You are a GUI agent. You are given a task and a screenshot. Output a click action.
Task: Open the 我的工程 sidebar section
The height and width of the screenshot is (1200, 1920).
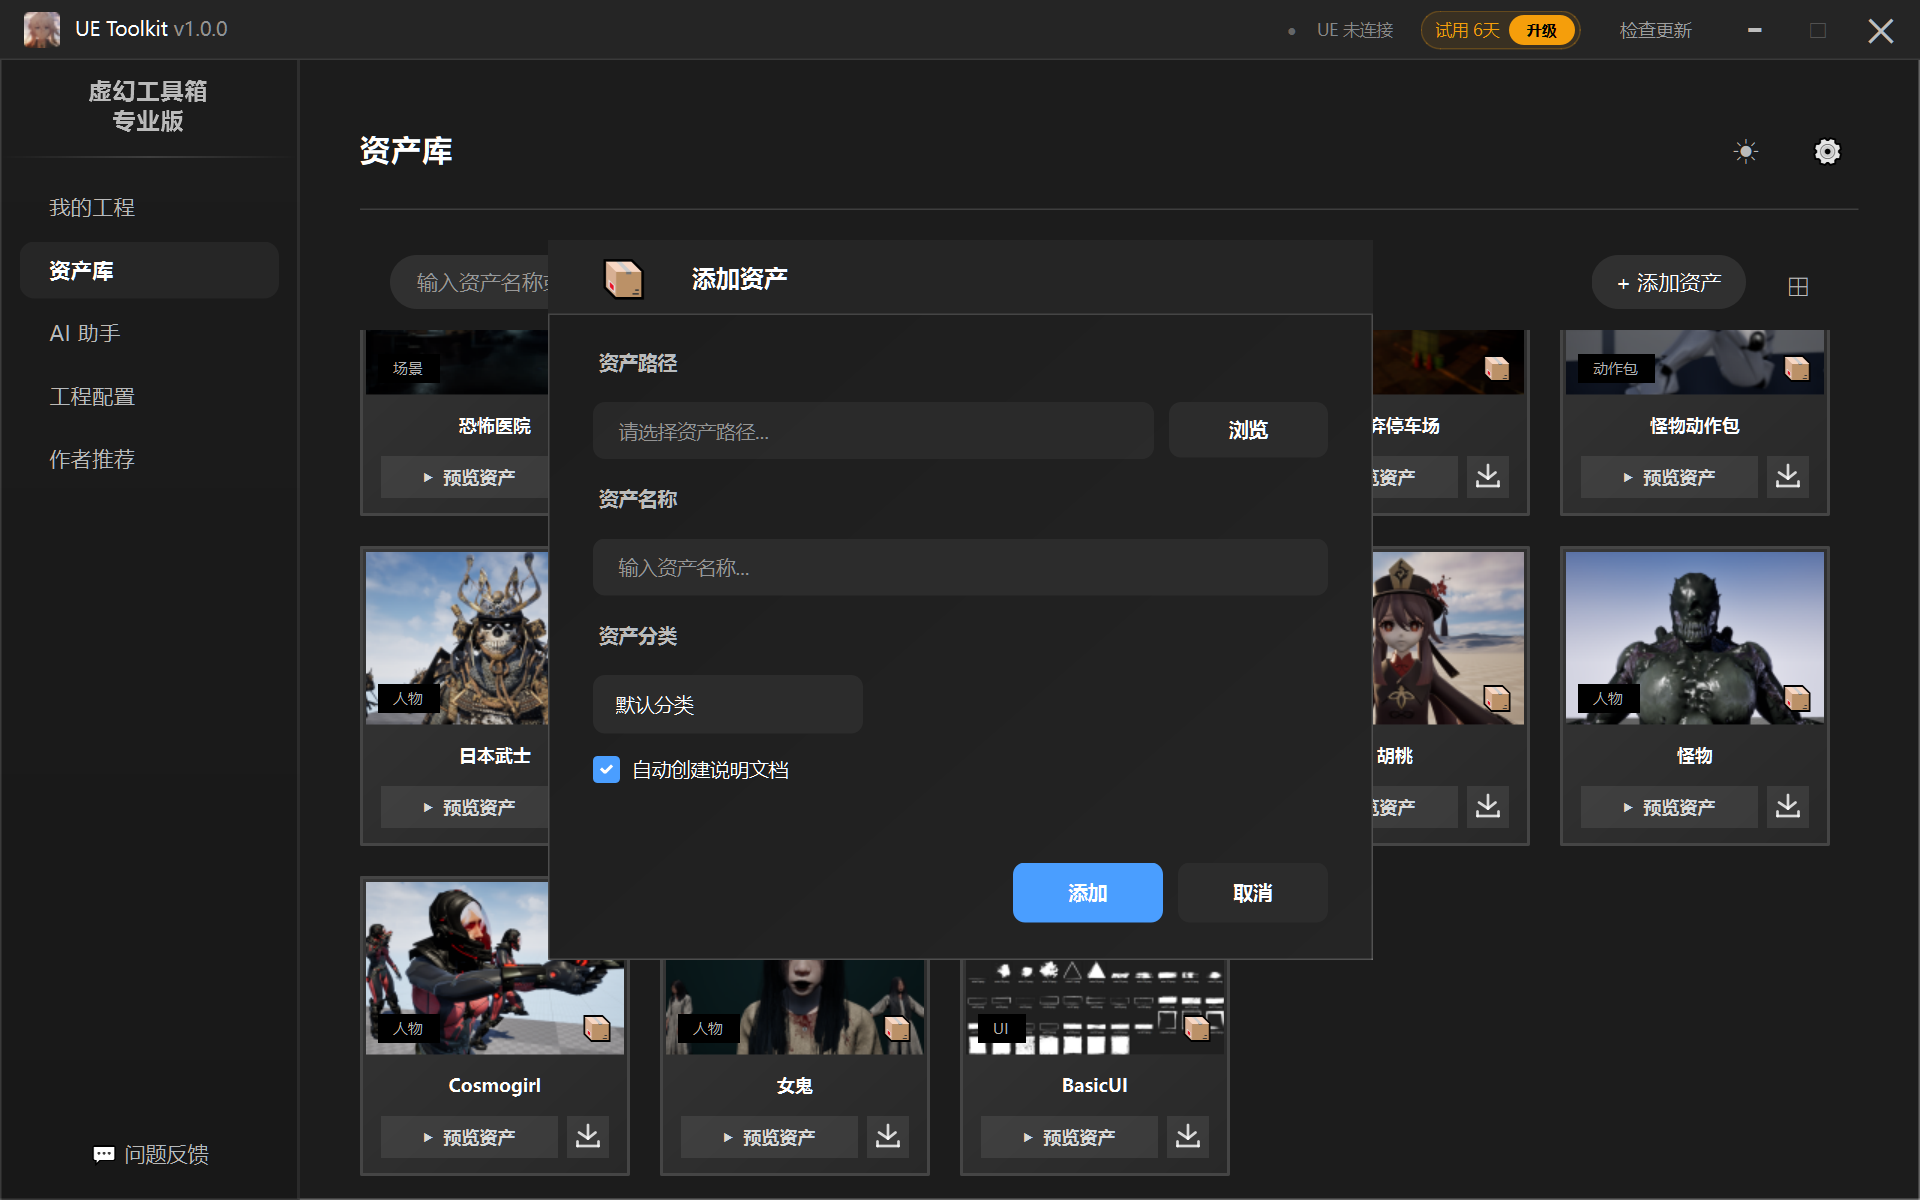pos(92,208)
